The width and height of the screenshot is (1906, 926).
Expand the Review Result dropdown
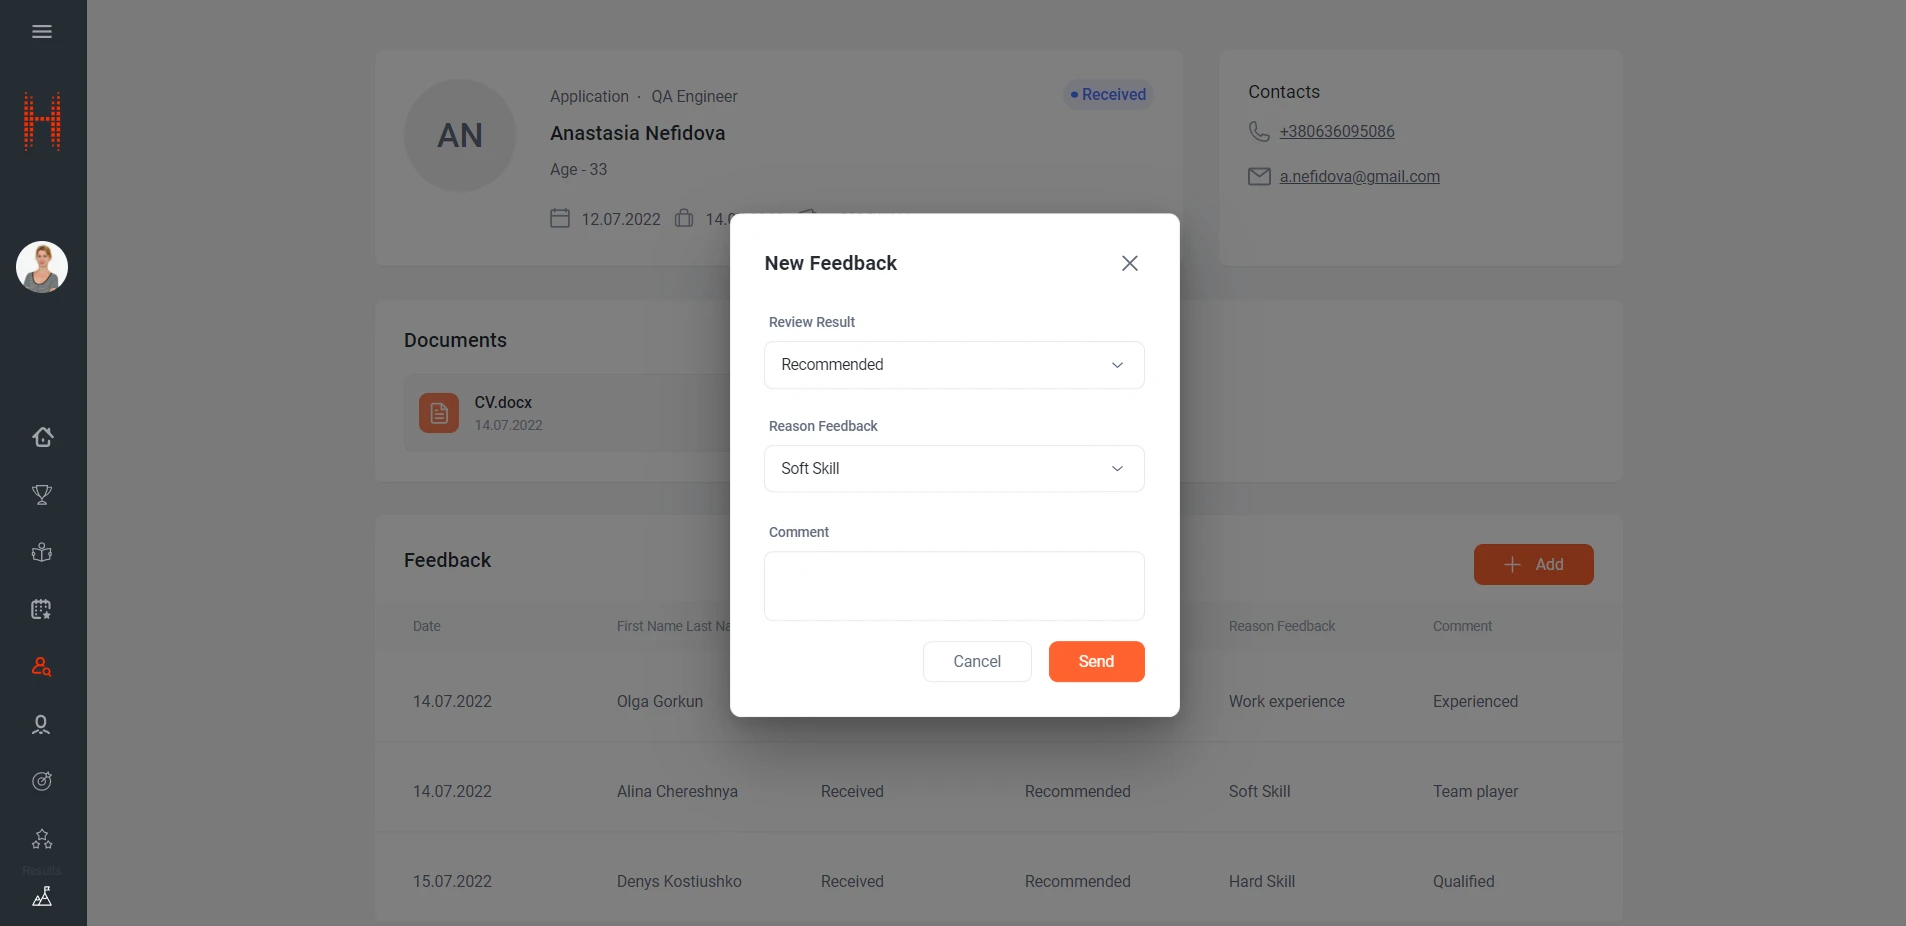(x=954, y=365)
